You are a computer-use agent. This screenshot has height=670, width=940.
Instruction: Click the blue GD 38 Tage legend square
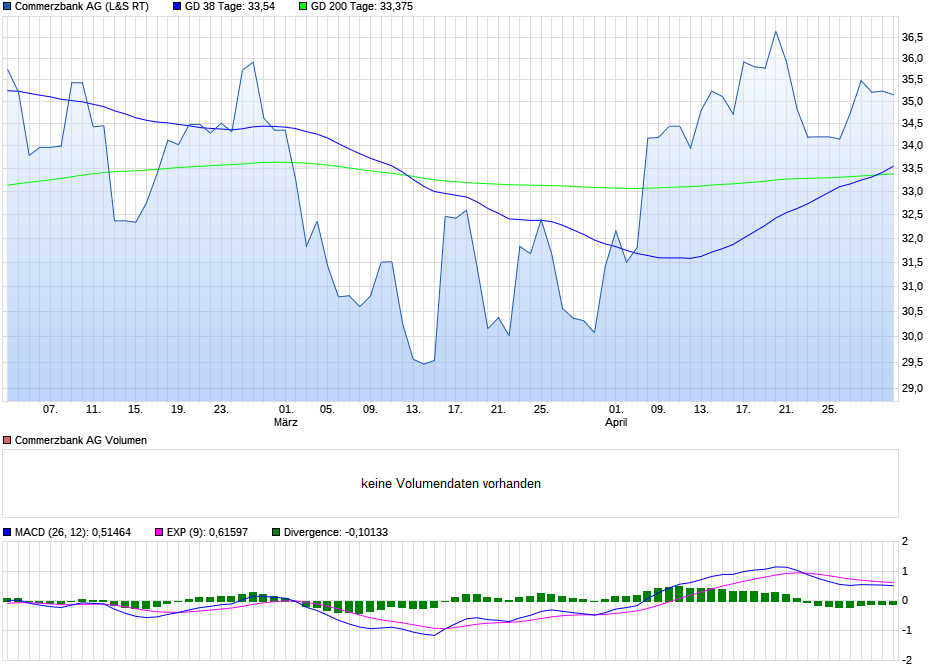[177, 7]
